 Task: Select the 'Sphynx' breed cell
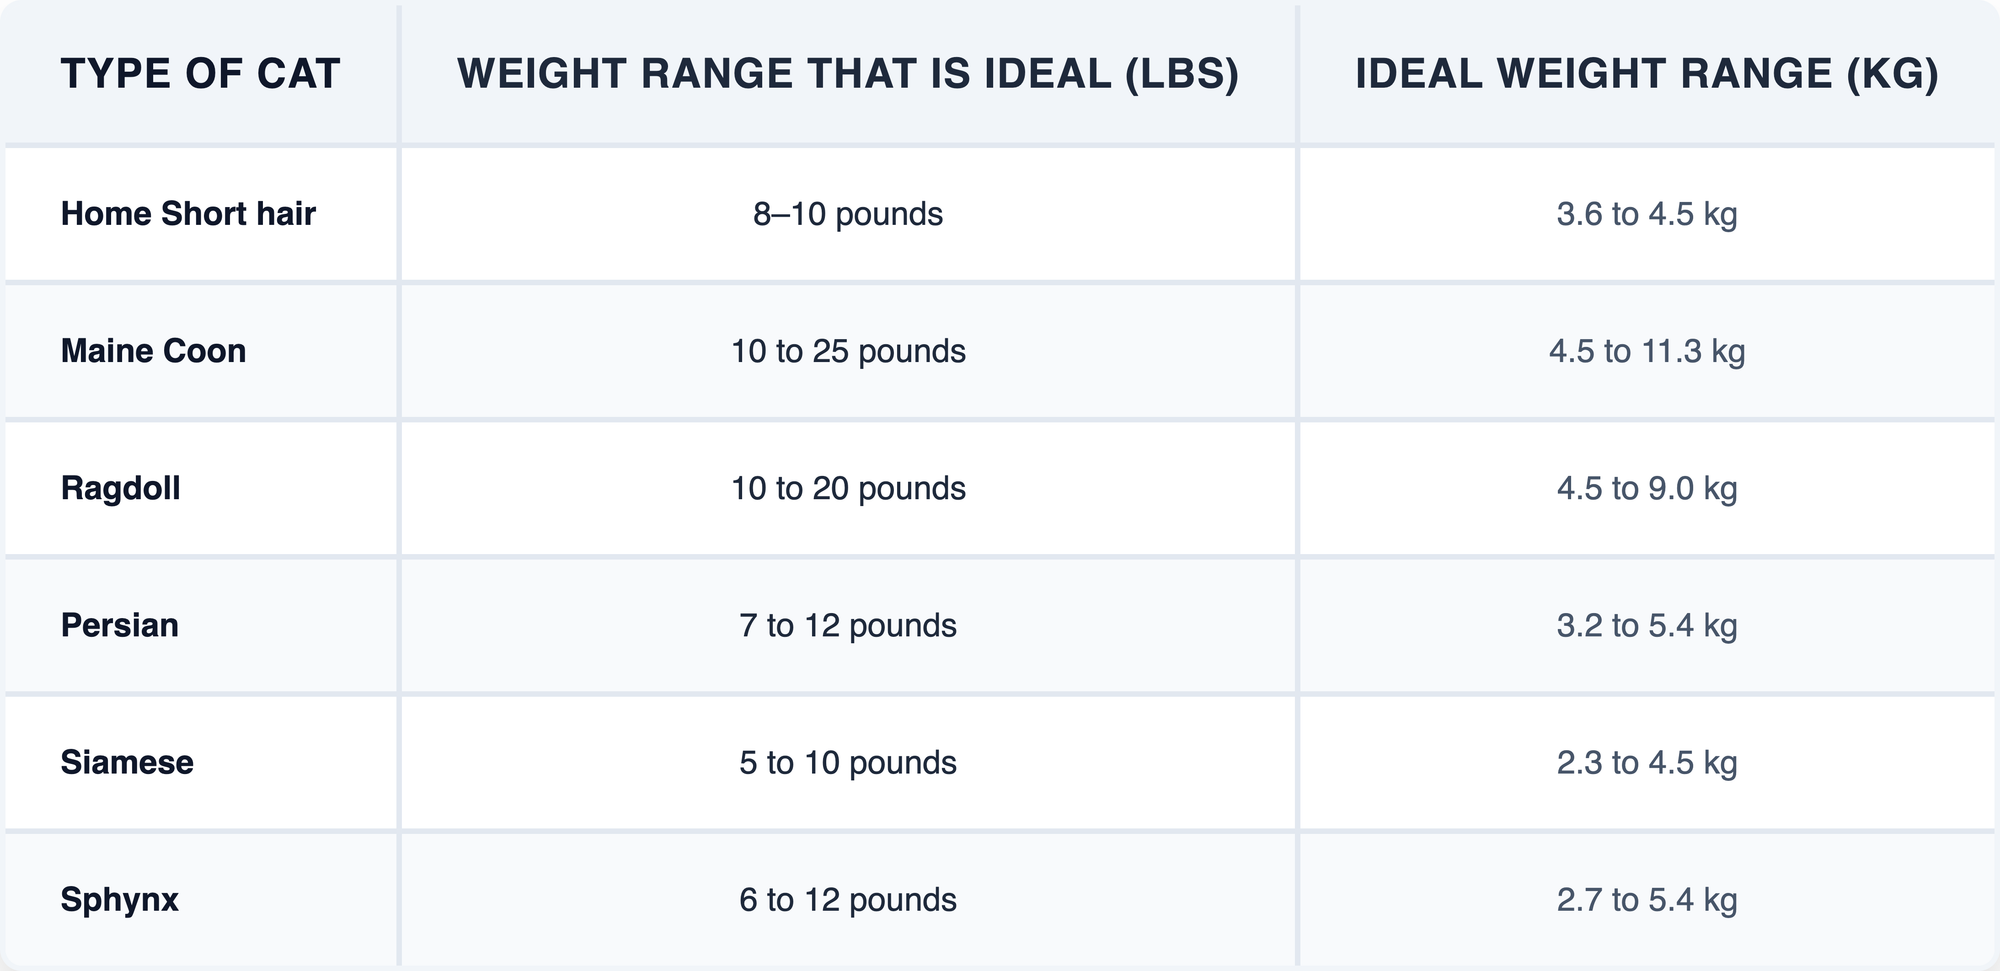(x=119, y=899)
